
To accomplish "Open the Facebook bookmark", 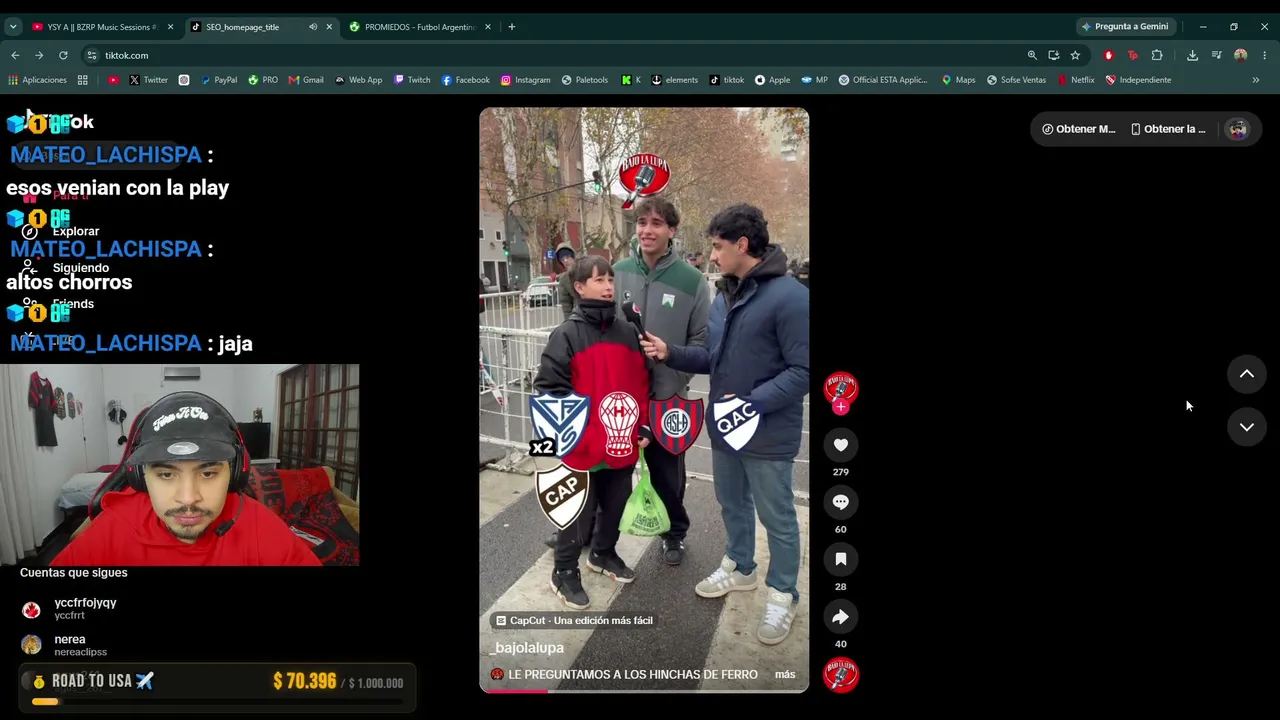I will coord(465,80).
